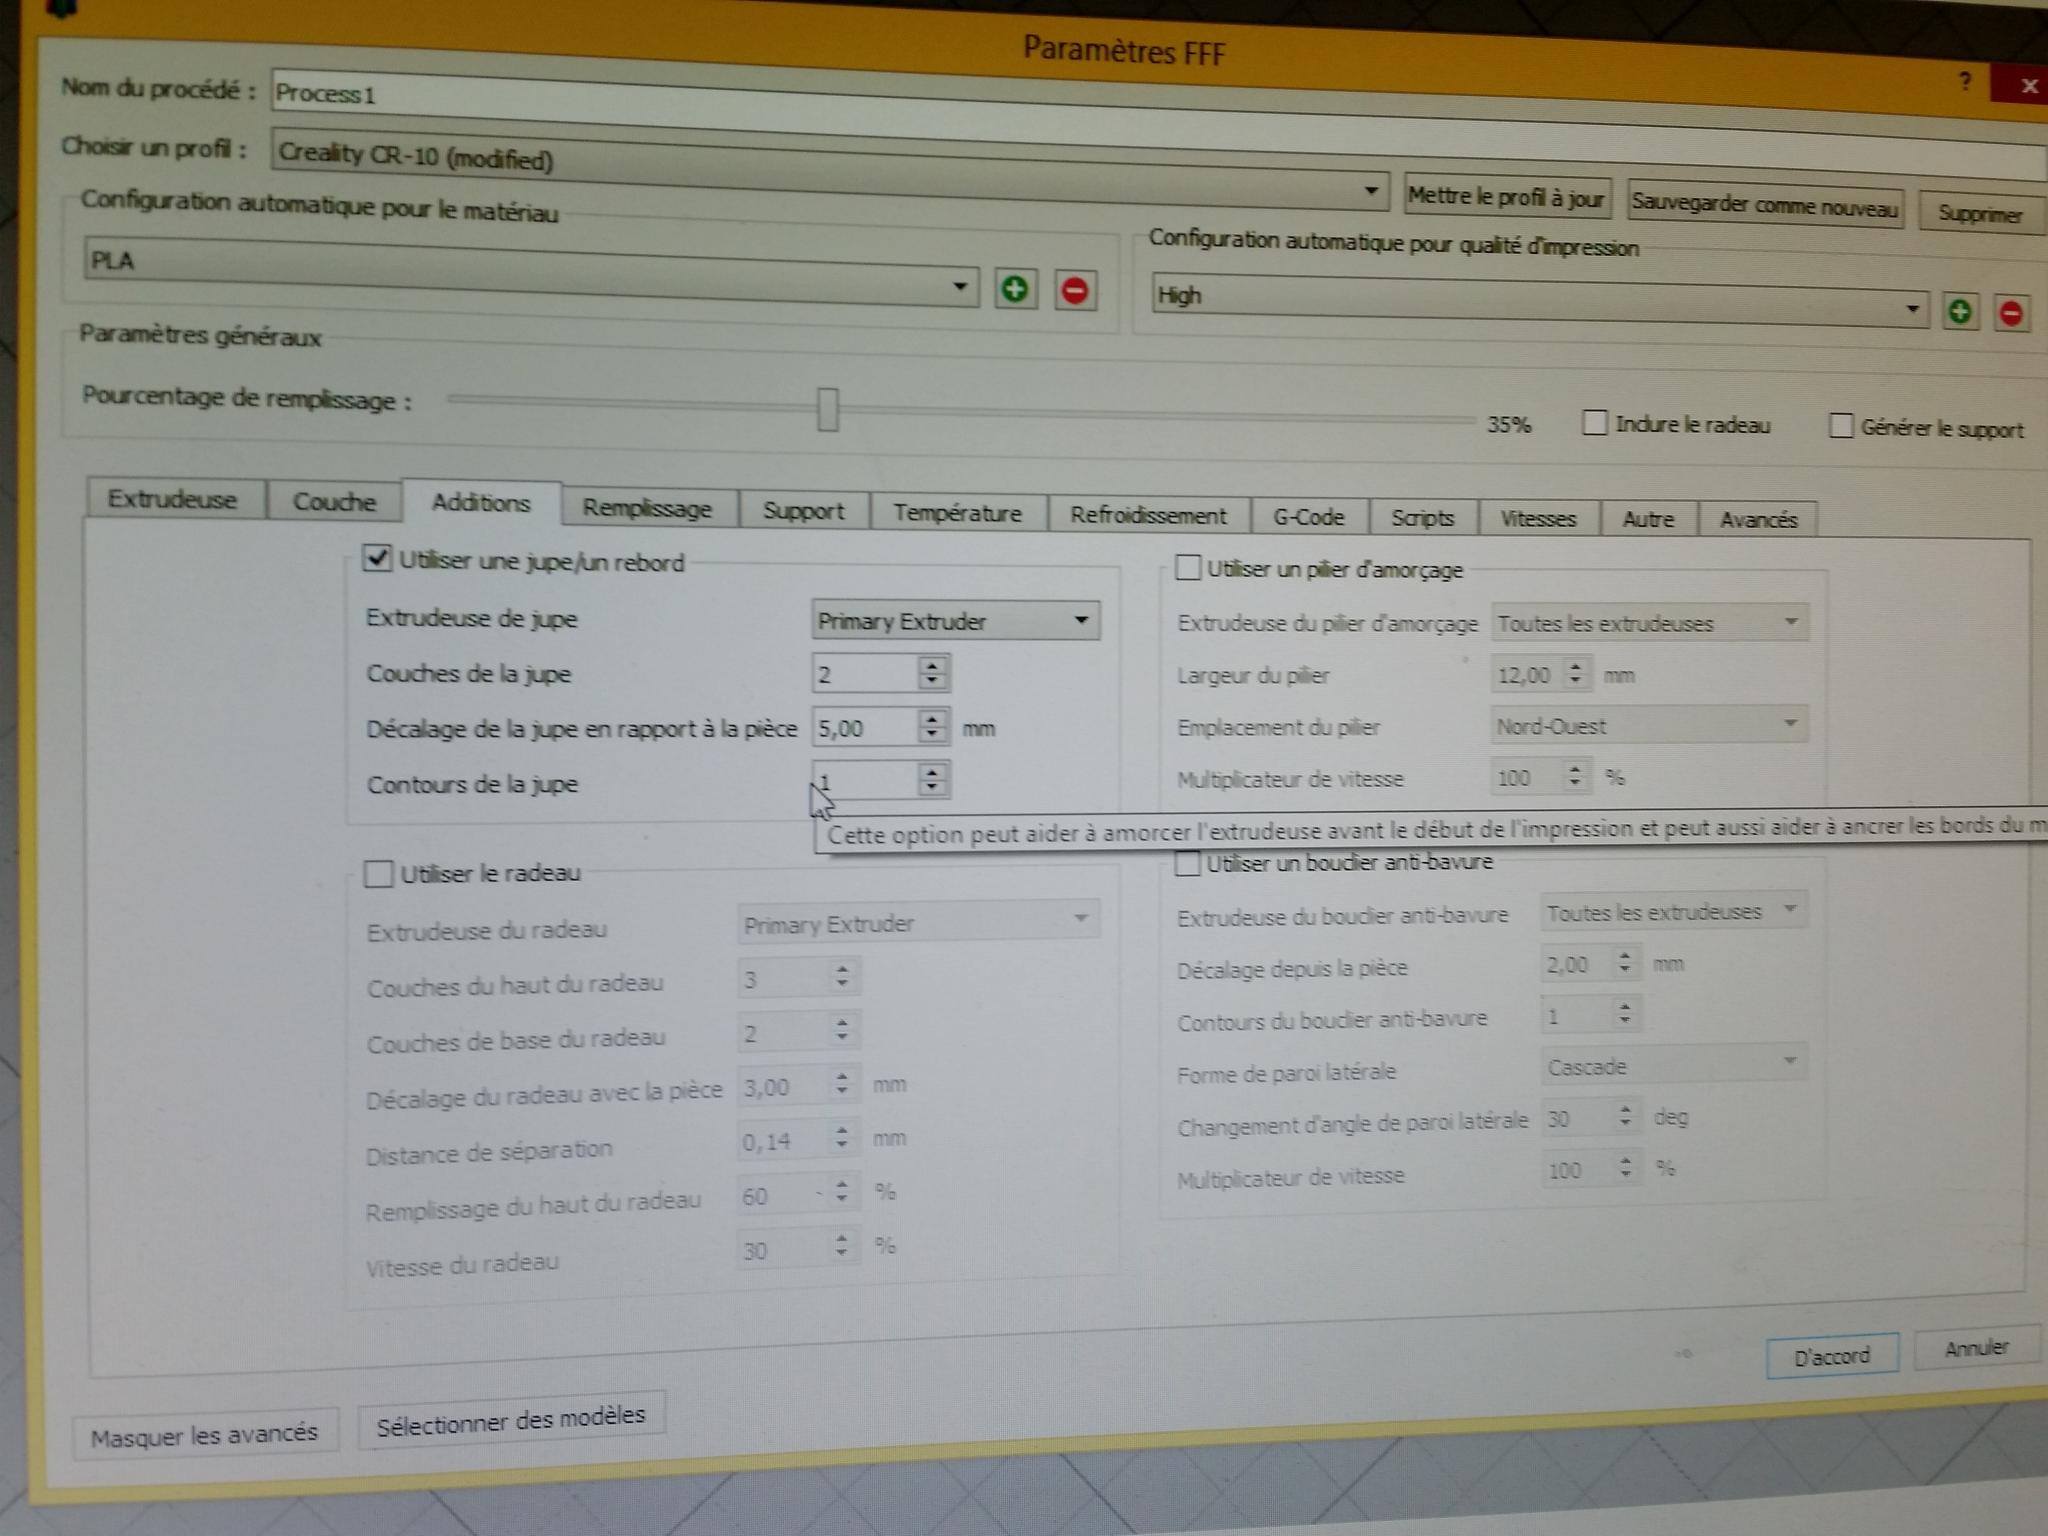Viewport: 2048px width, 1536px height.
Task: Open 'Extrudeuse de jupe' Primary Extruder dropdown
Action: tap(955, 620)
